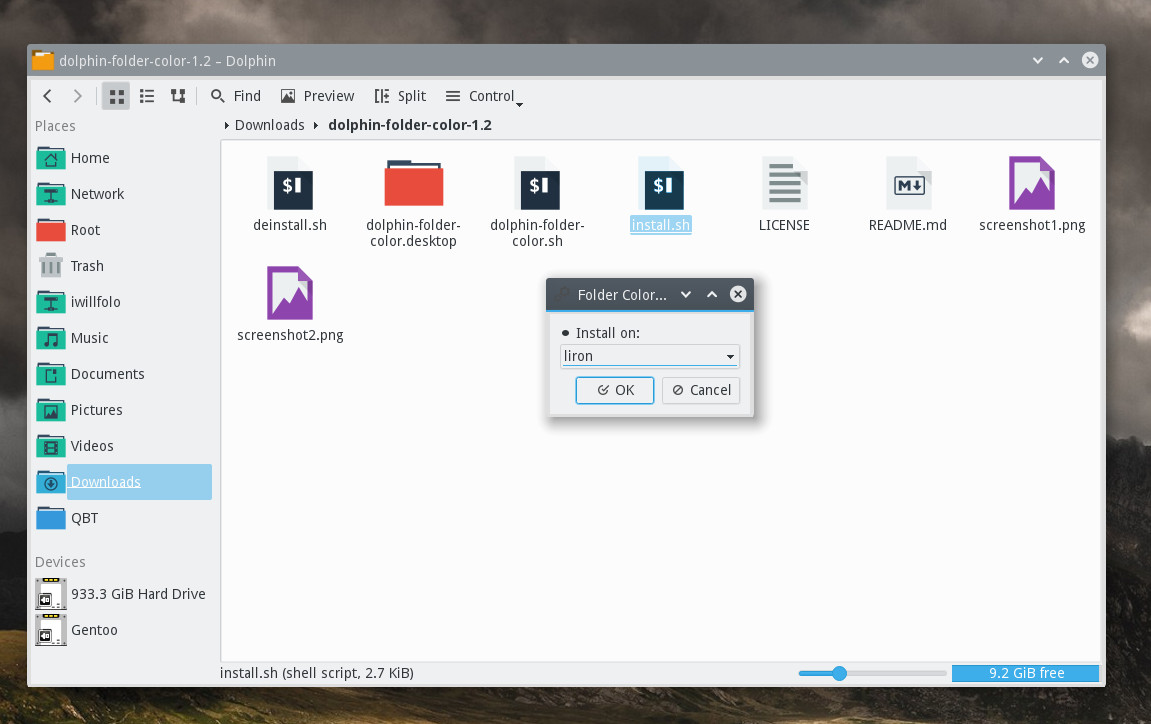Viewport: 1151px width, 724px height.
Task: Select the screenshot2.png image file
Action: 290,304
